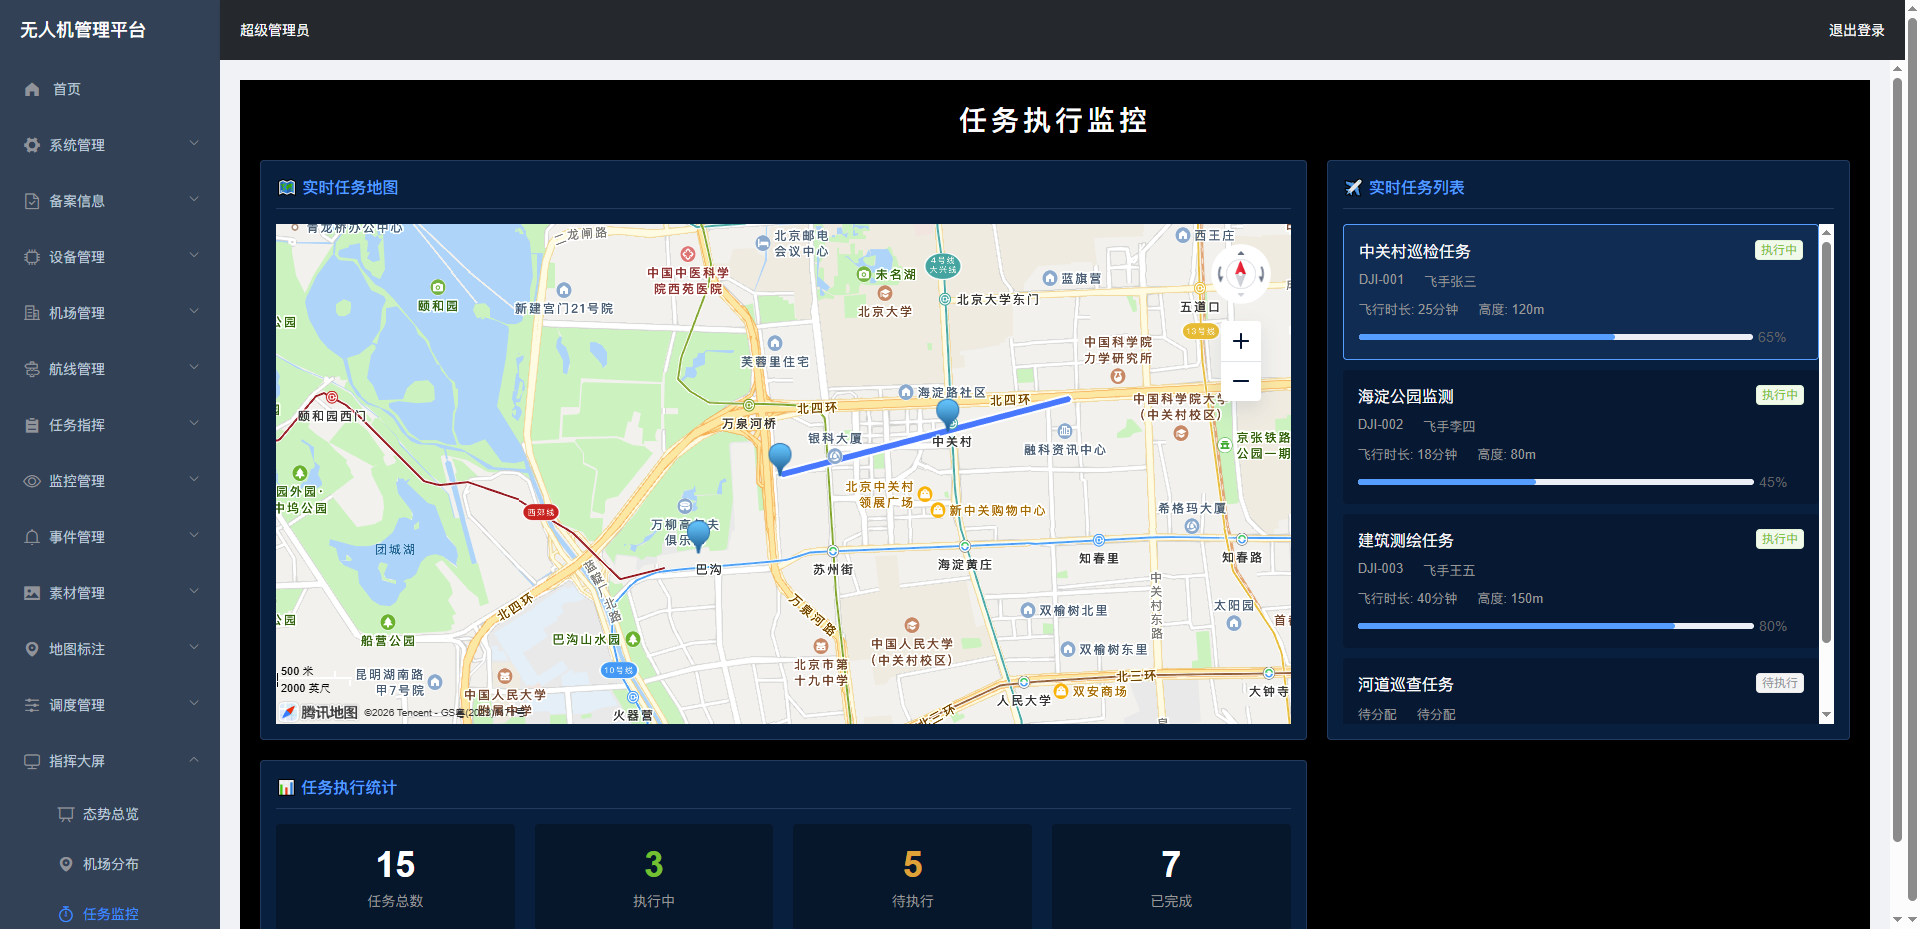Screen dimensions: 1920x929
Task: Click the 监控管理 eye icon
Action: [x=31, y=480]
